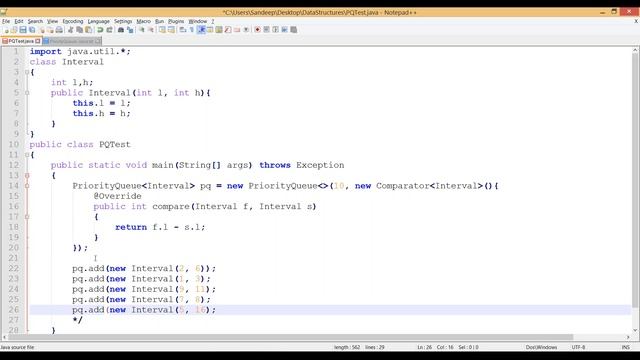The height and width of the screenshot is (360, 640).
Task: Click the Zoom Out toolbar icon
Action: point(151,30)
